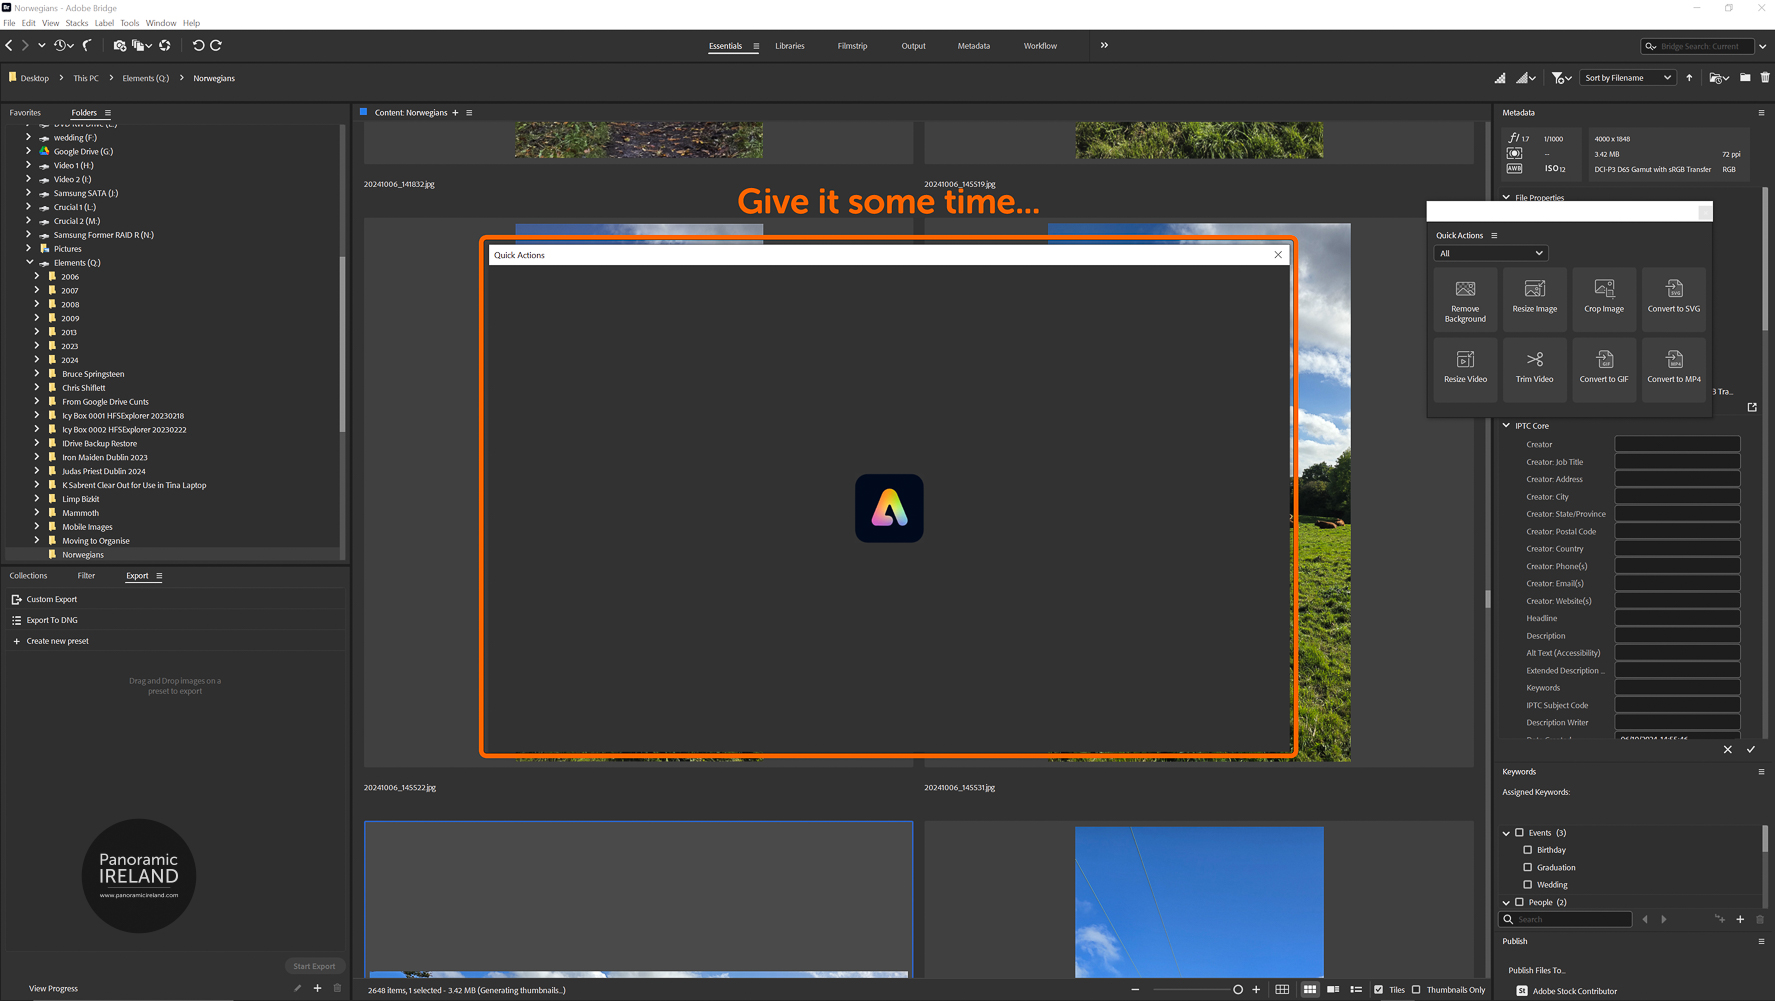Toggle the Tiles checkbox
1775x1001 pixels.
click(1378, 990)
